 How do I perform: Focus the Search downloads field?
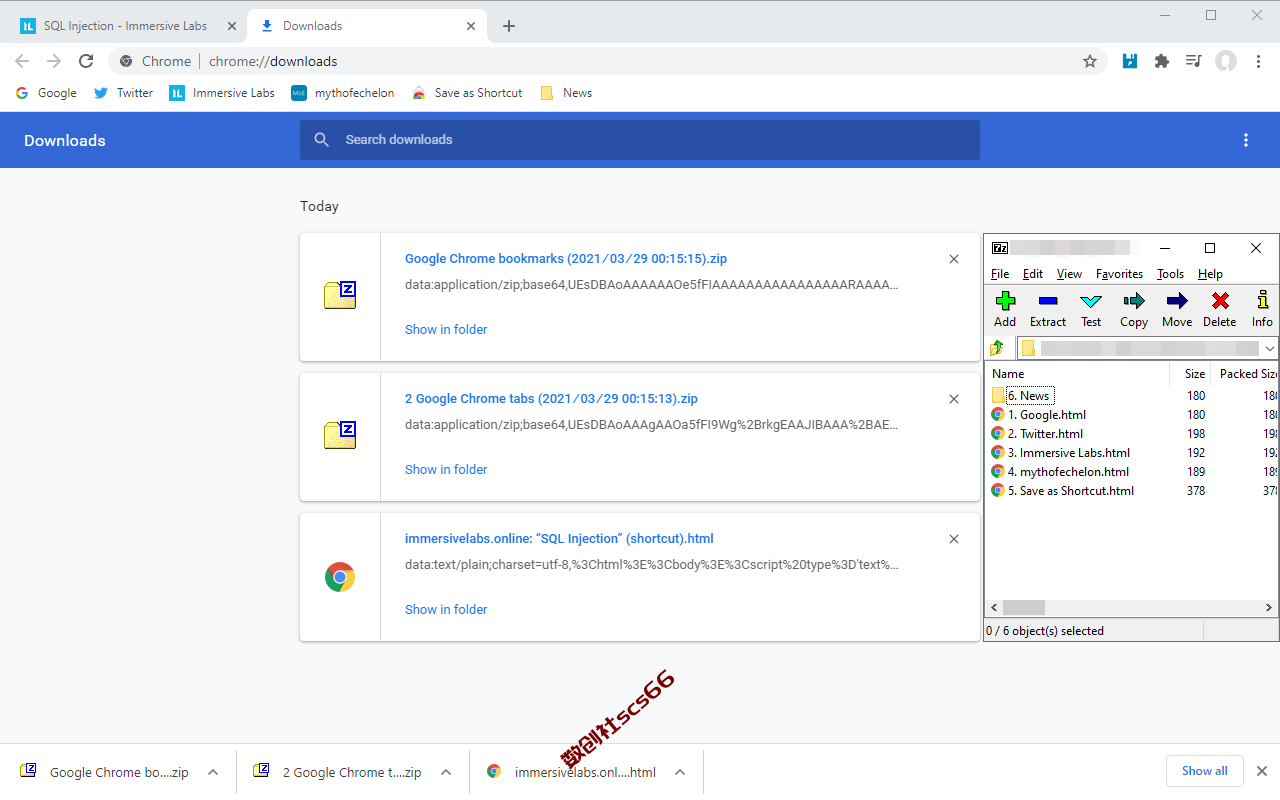click(x=640, y=140)
